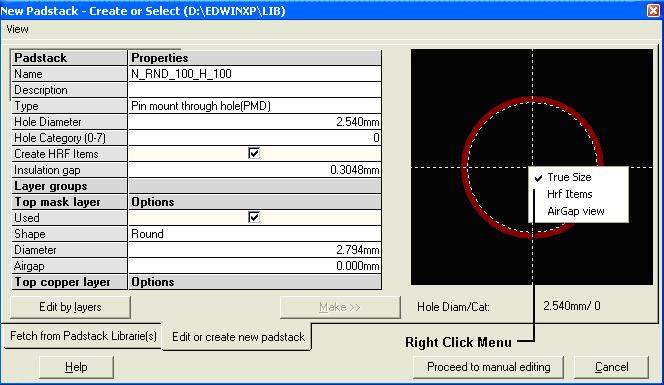The image size is (664, 385).
Task: Click the red pad ring in preview
Action: (466, 167)
